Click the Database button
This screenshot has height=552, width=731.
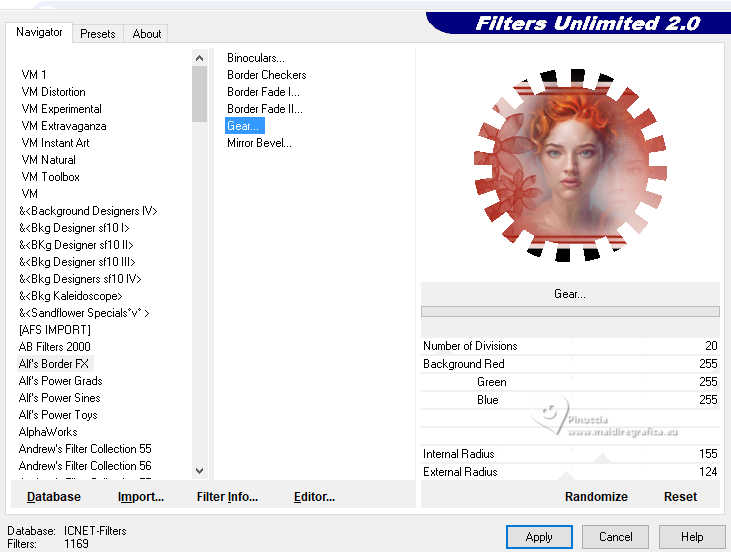(x=54, y=497)
